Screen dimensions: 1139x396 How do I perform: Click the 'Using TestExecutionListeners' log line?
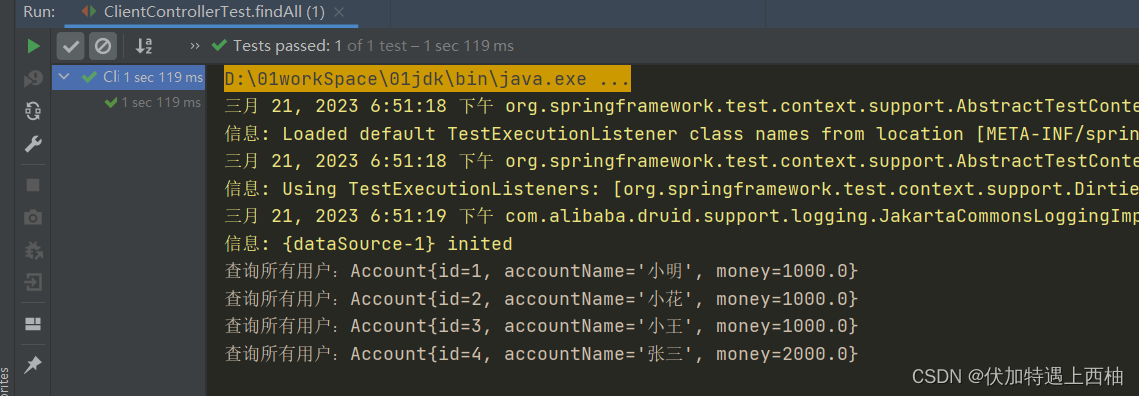click(x=681, y=189)
